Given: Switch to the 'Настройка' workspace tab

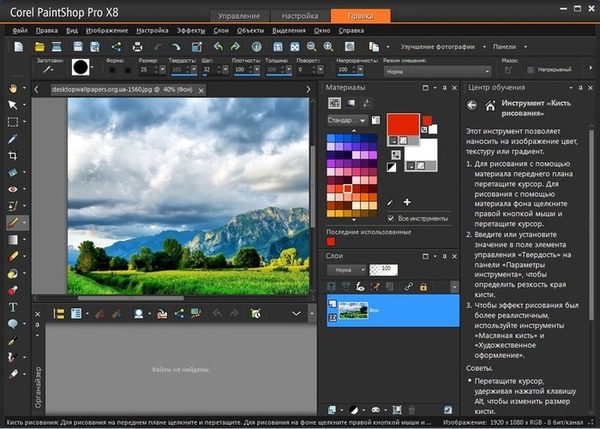Looking at the screenshot, I should click(x=298, y=16).
